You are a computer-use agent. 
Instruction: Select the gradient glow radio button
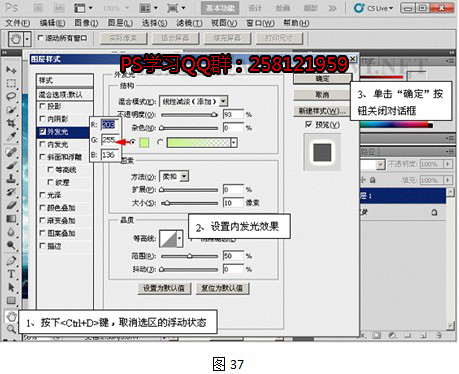[160, 142]
